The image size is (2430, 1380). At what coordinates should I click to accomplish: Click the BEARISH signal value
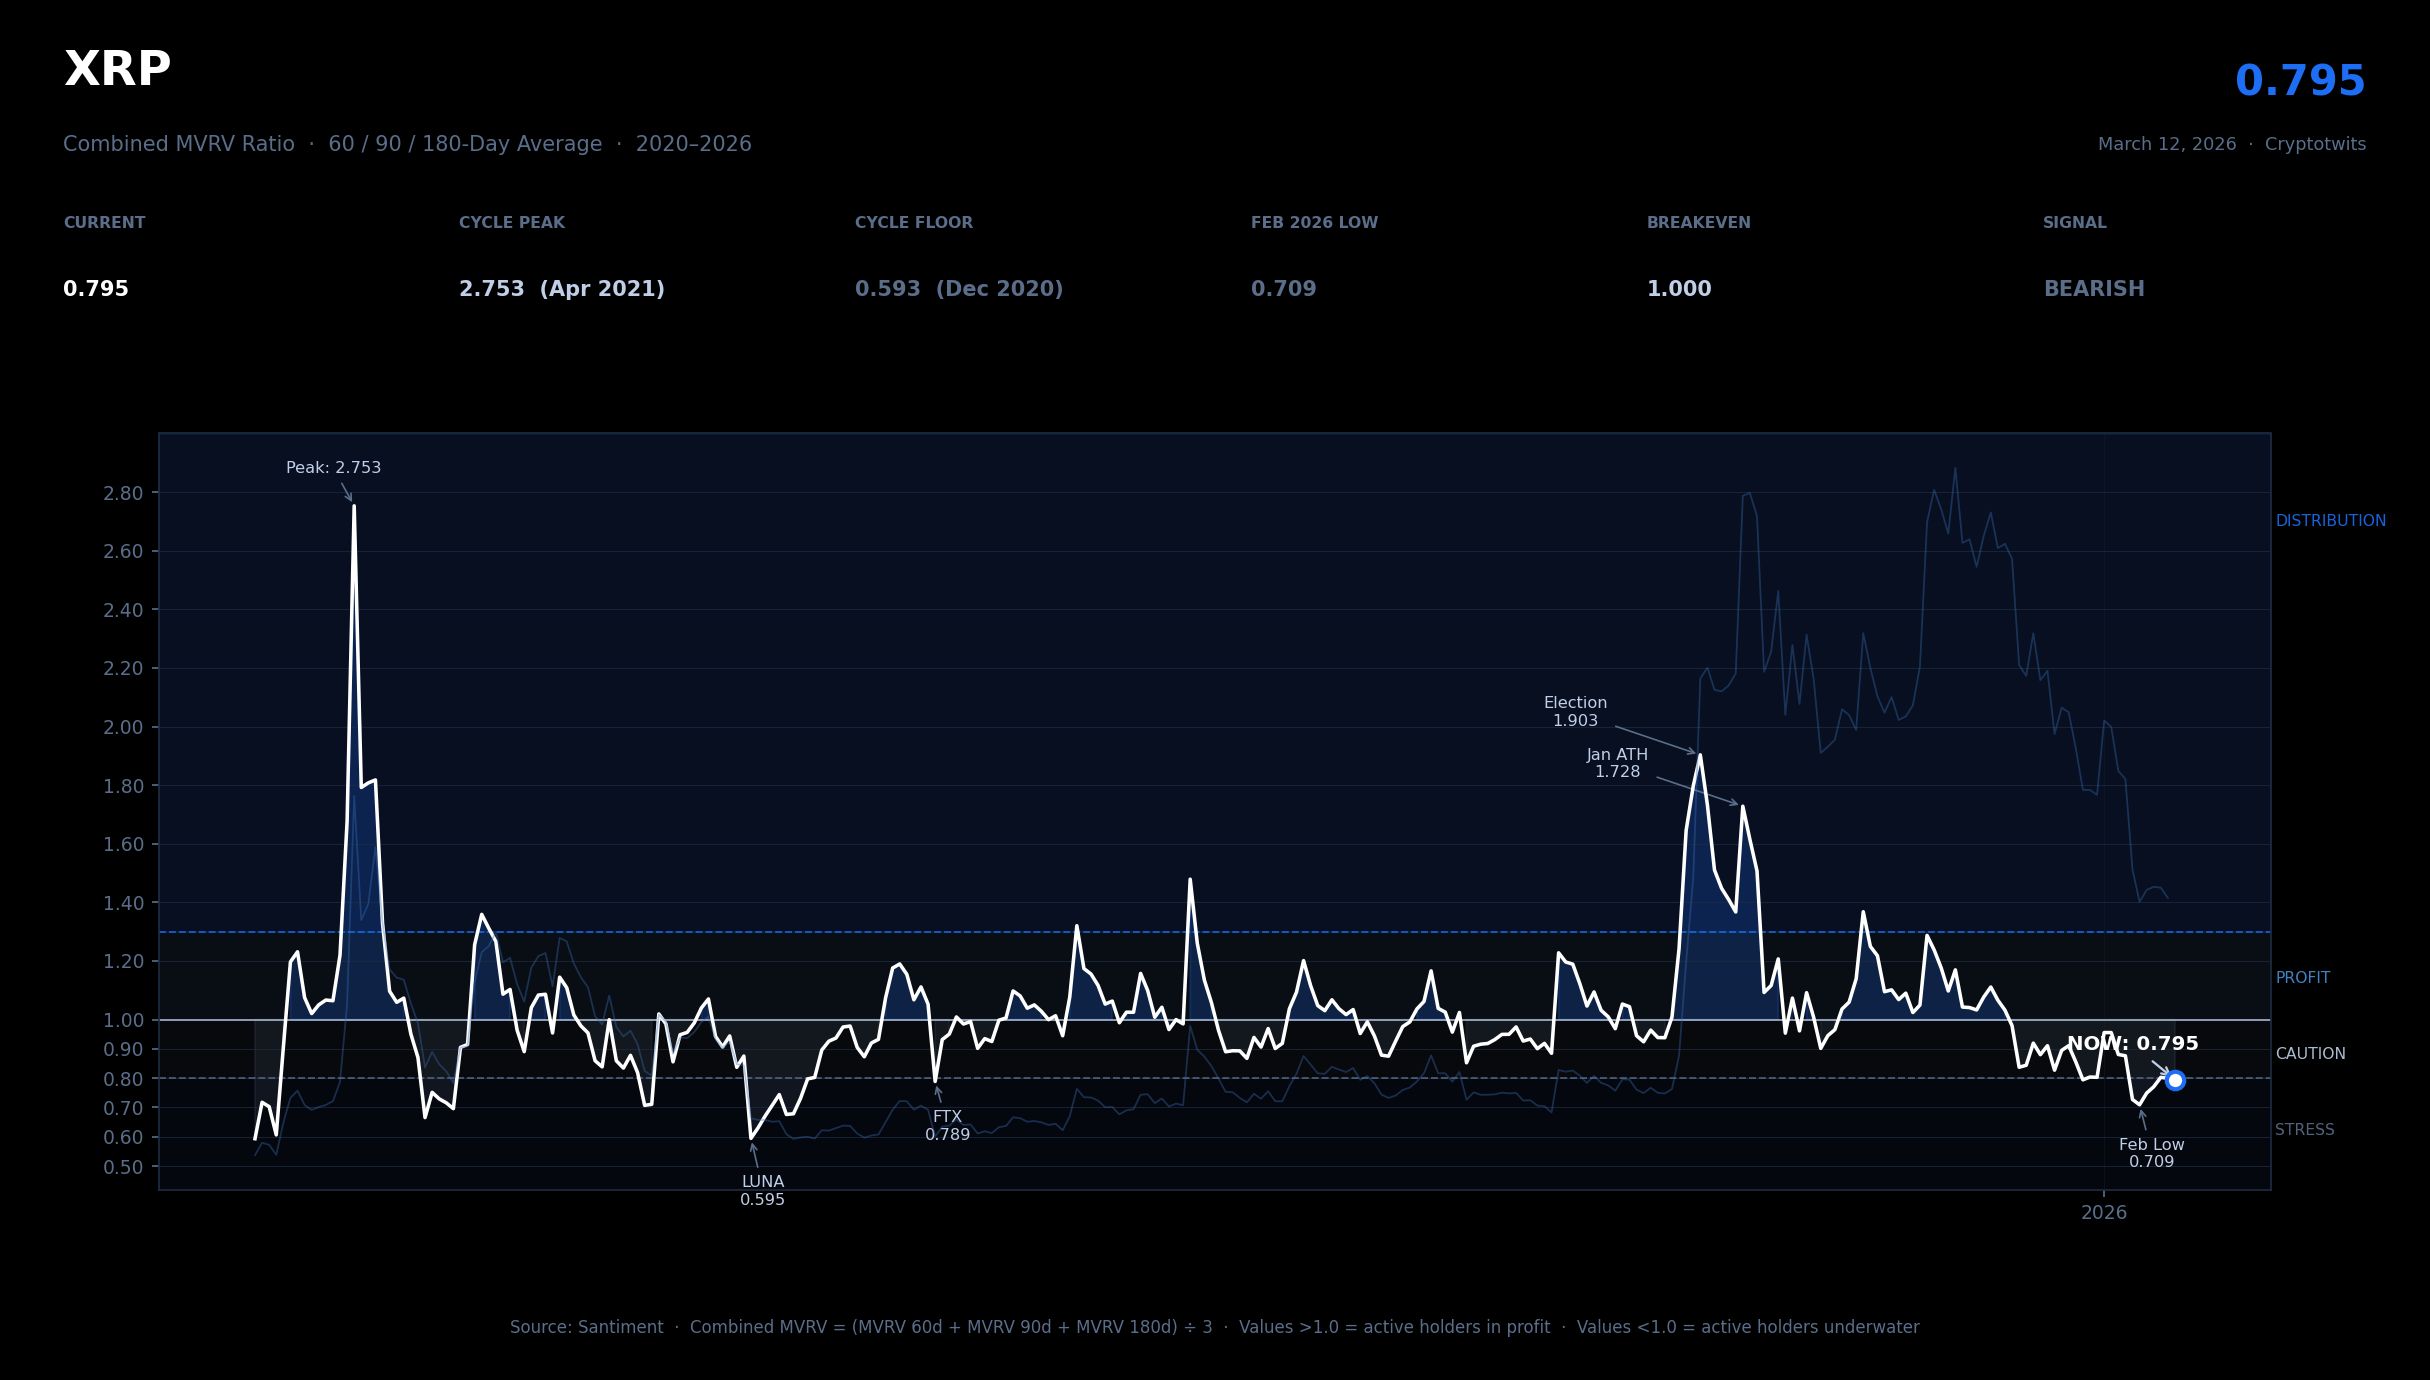point(2093,289)
